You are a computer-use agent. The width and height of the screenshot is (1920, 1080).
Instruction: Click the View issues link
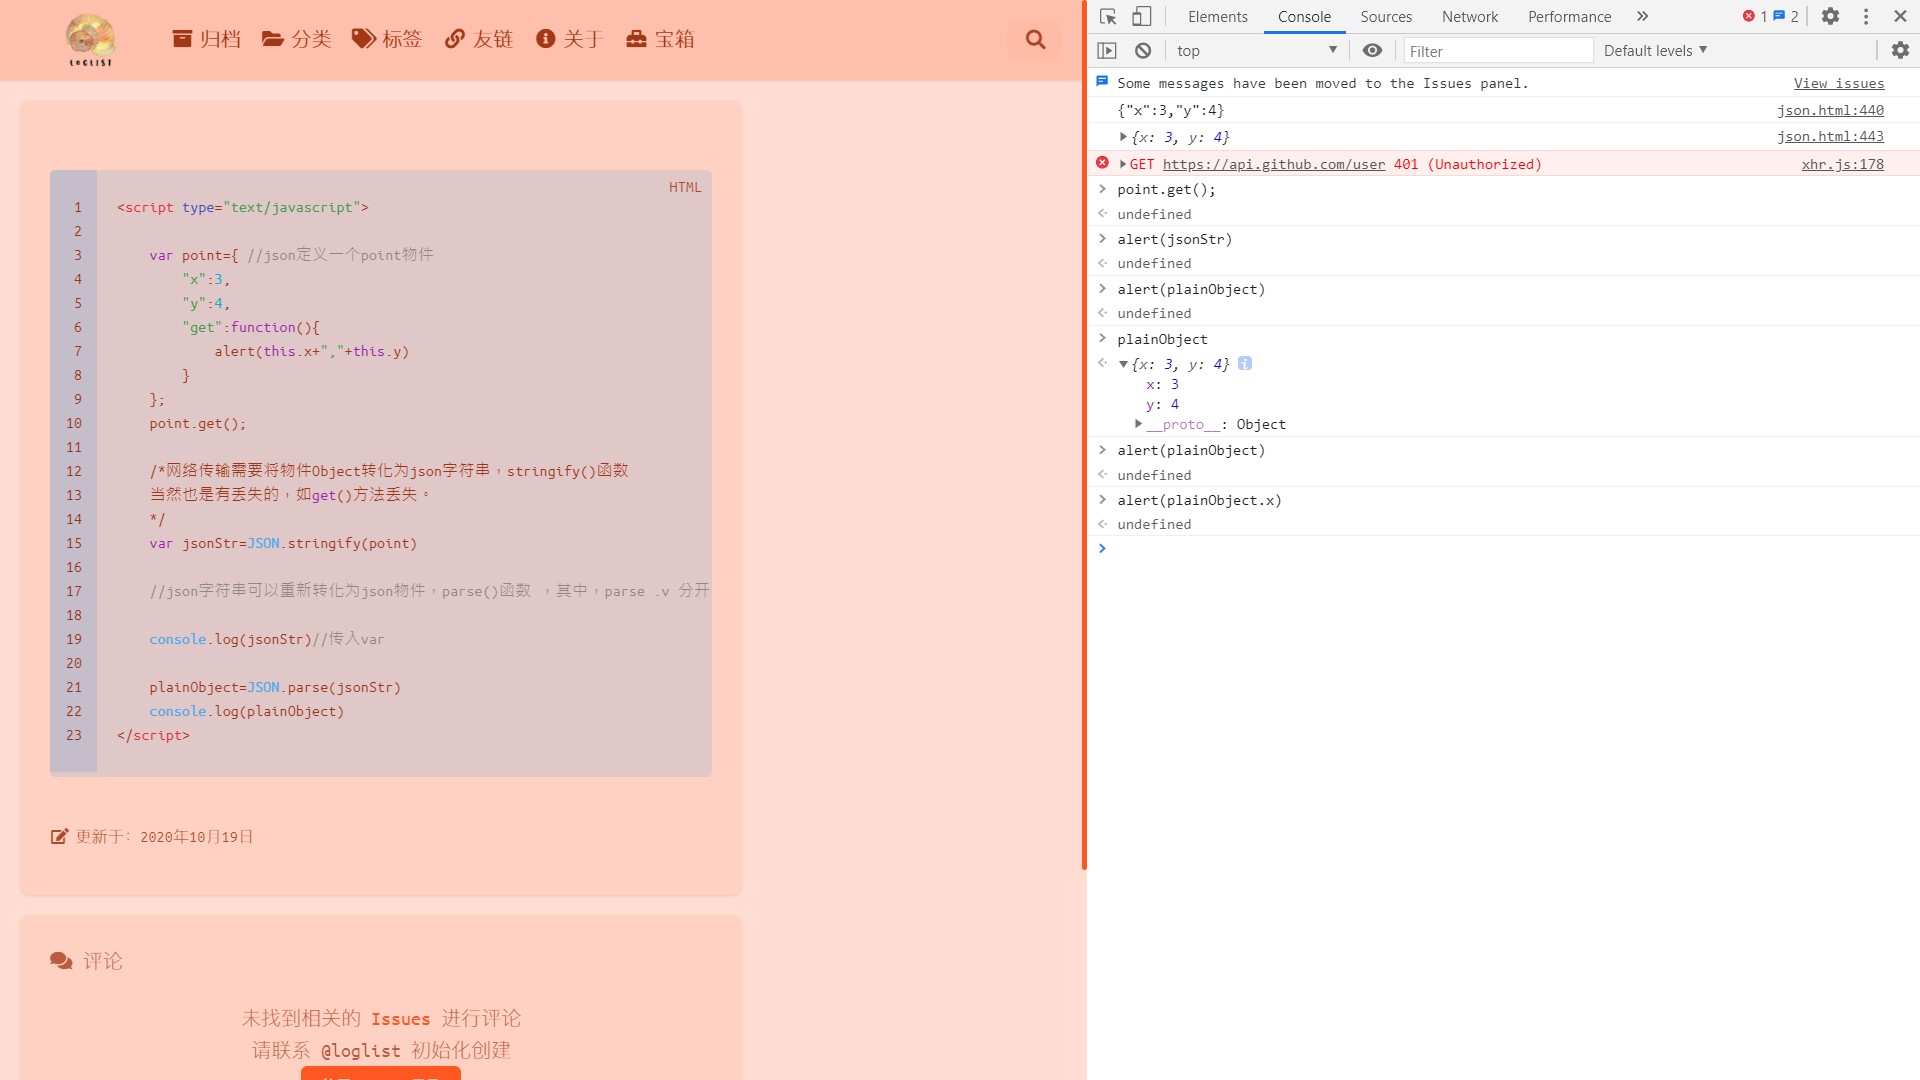coord(1838,83)
